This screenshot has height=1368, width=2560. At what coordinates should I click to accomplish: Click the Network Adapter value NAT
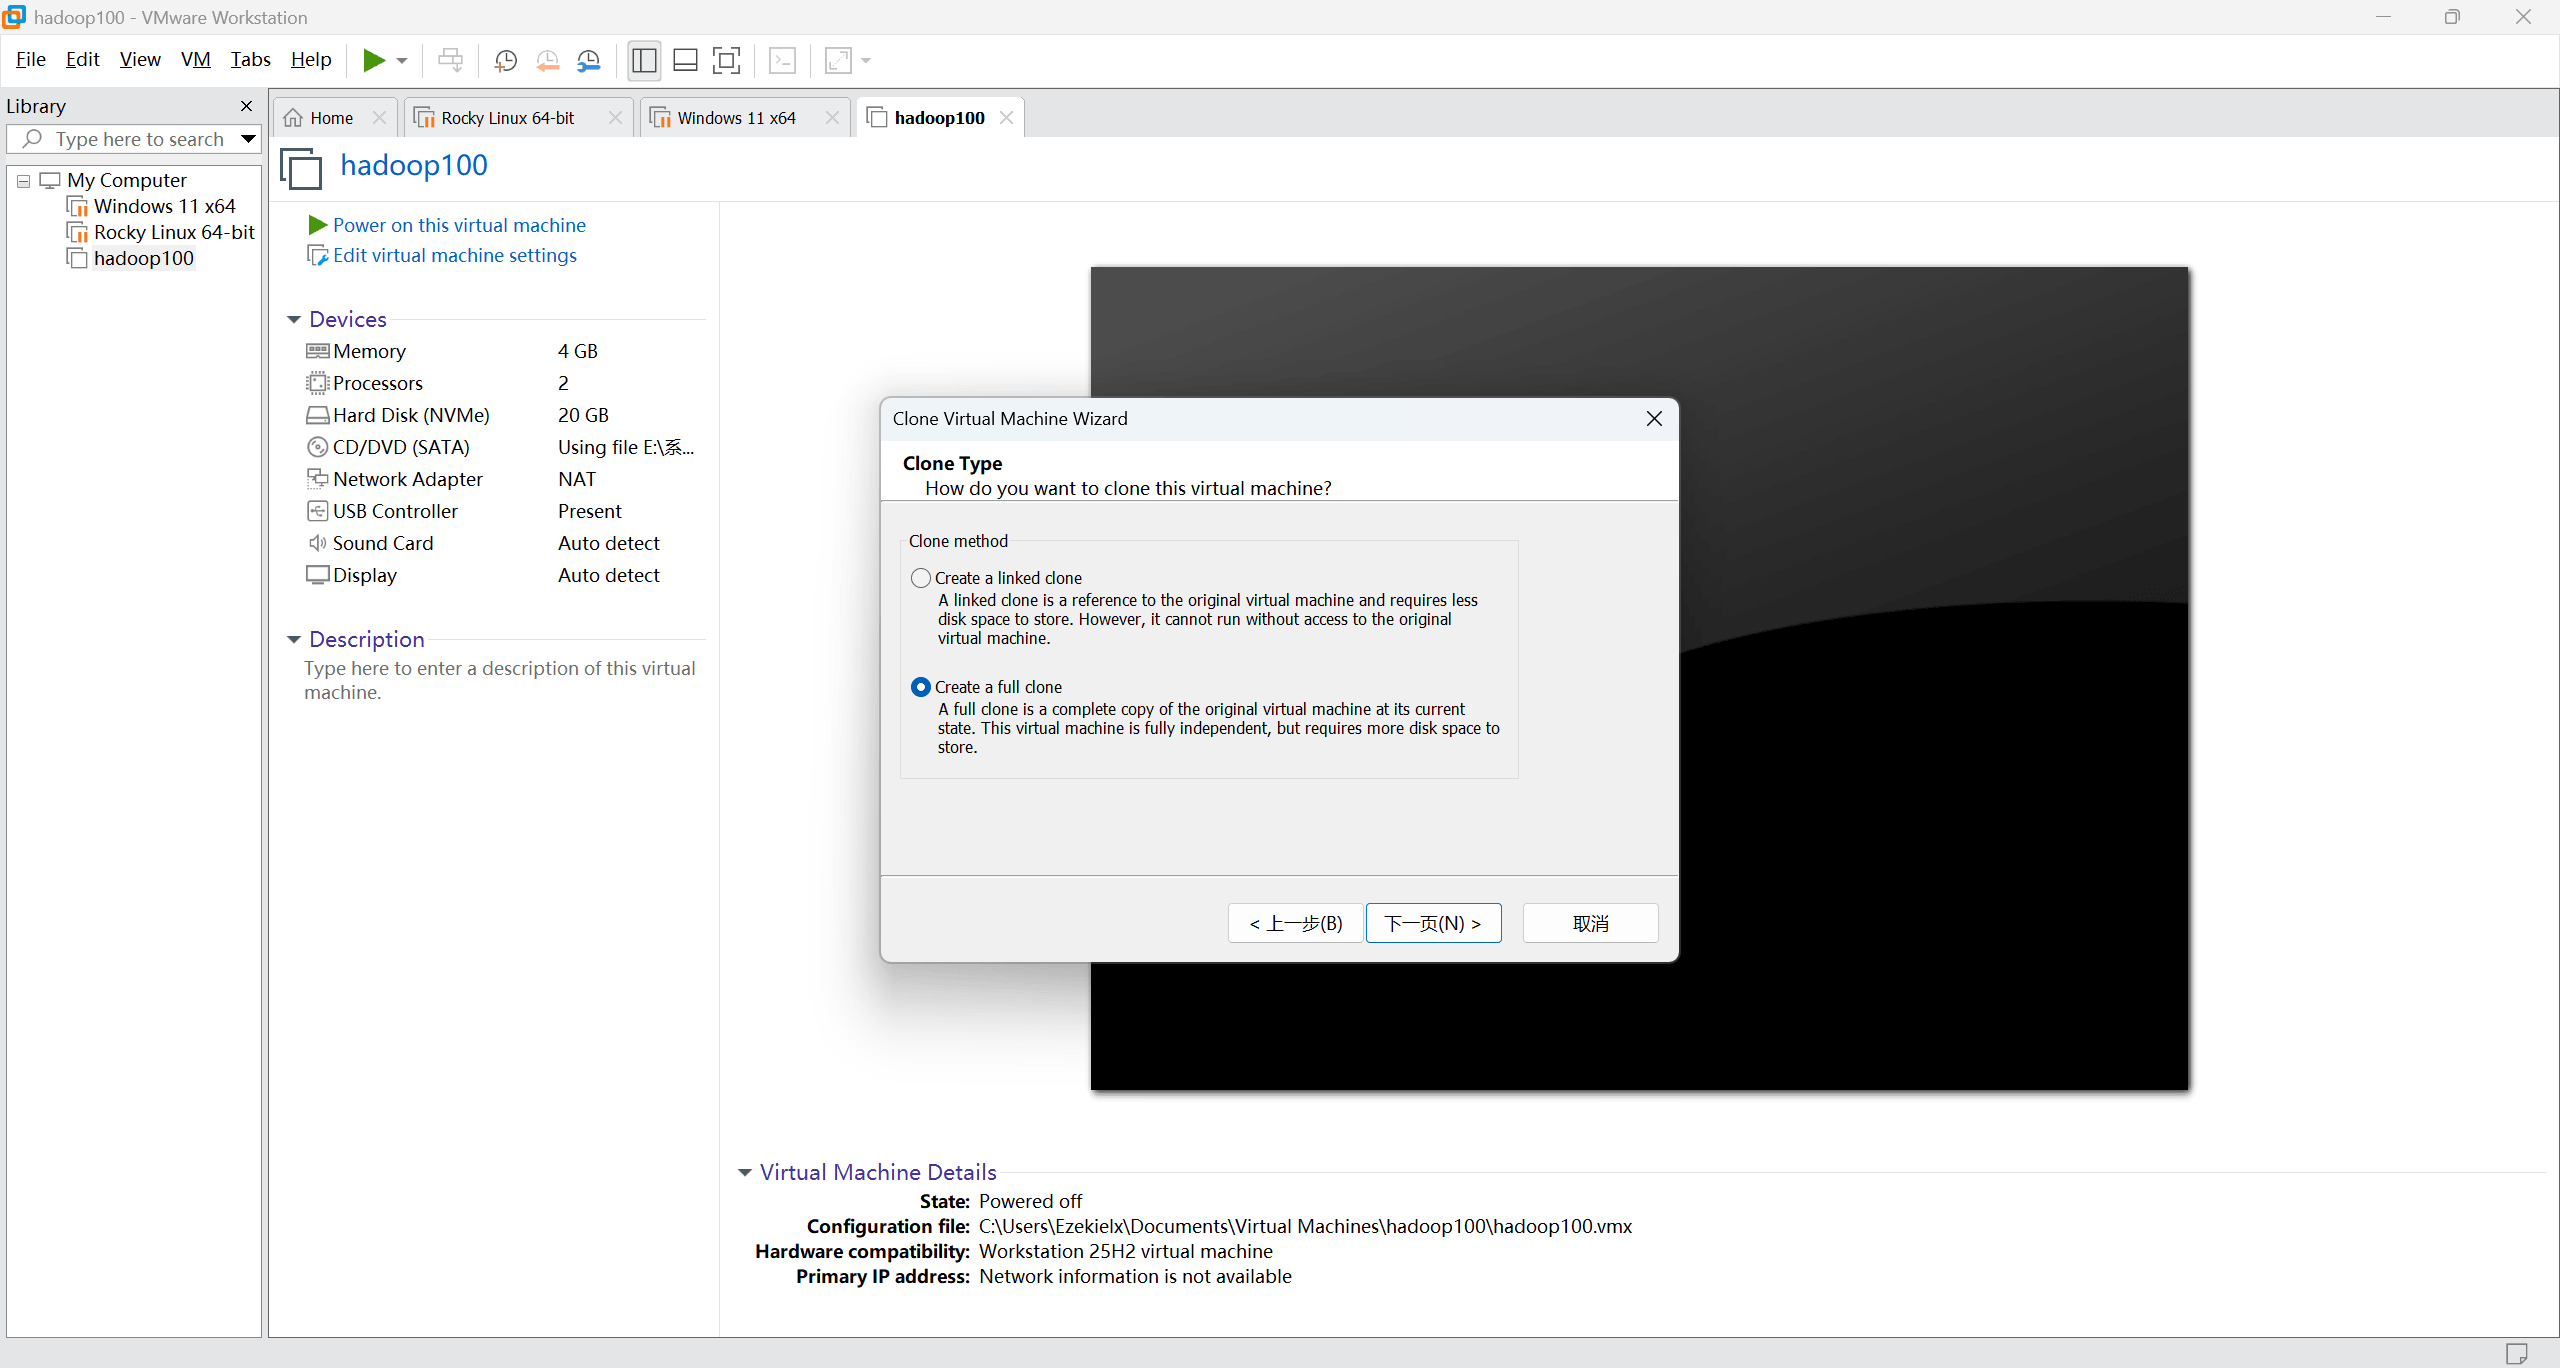tap(577, 479)
